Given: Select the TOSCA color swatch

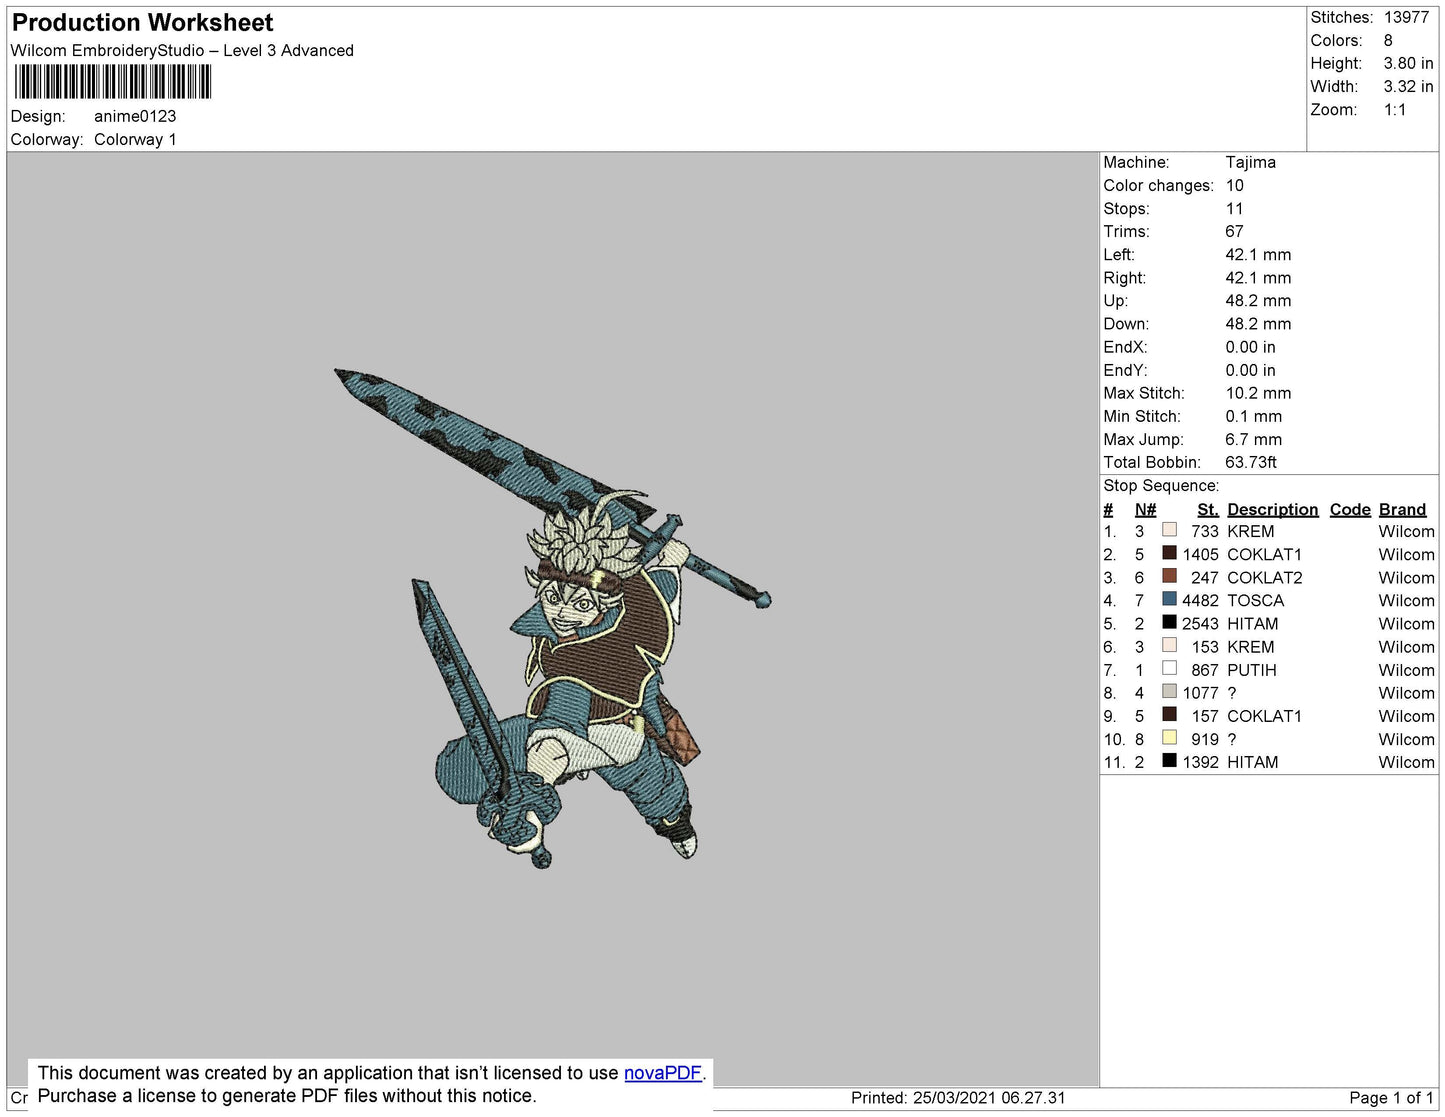Looking at the screenshot, I should [x=1169, y=599].
